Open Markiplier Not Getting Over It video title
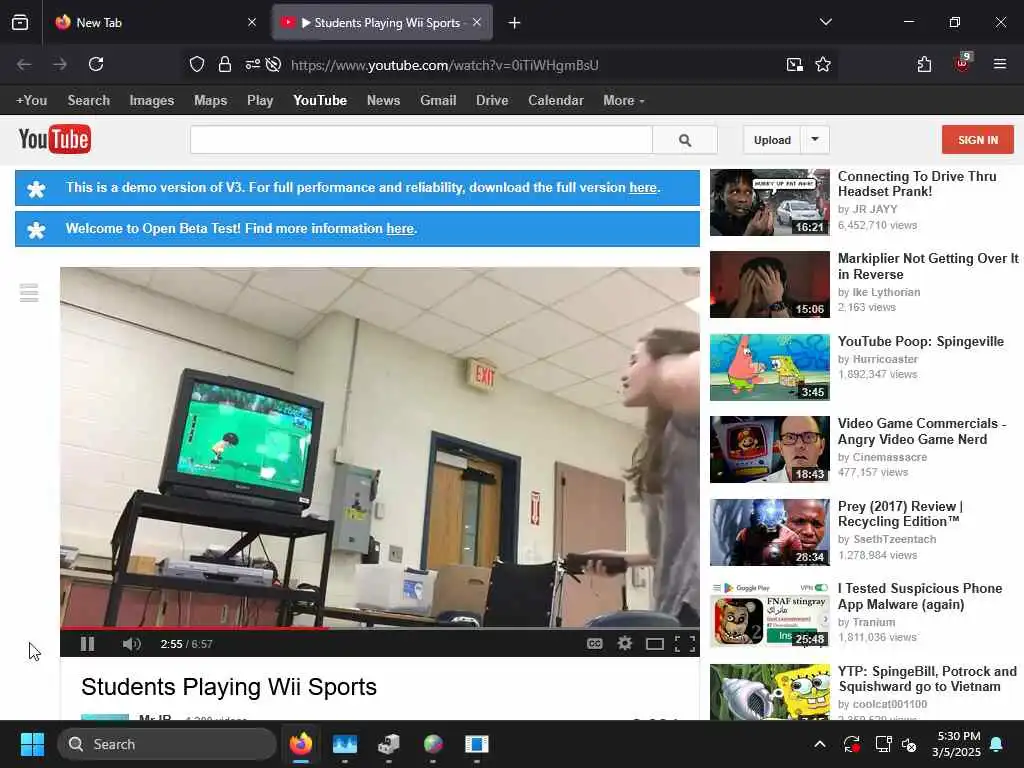The height and width of the screenshot is (768, 1024). (928, 266)
